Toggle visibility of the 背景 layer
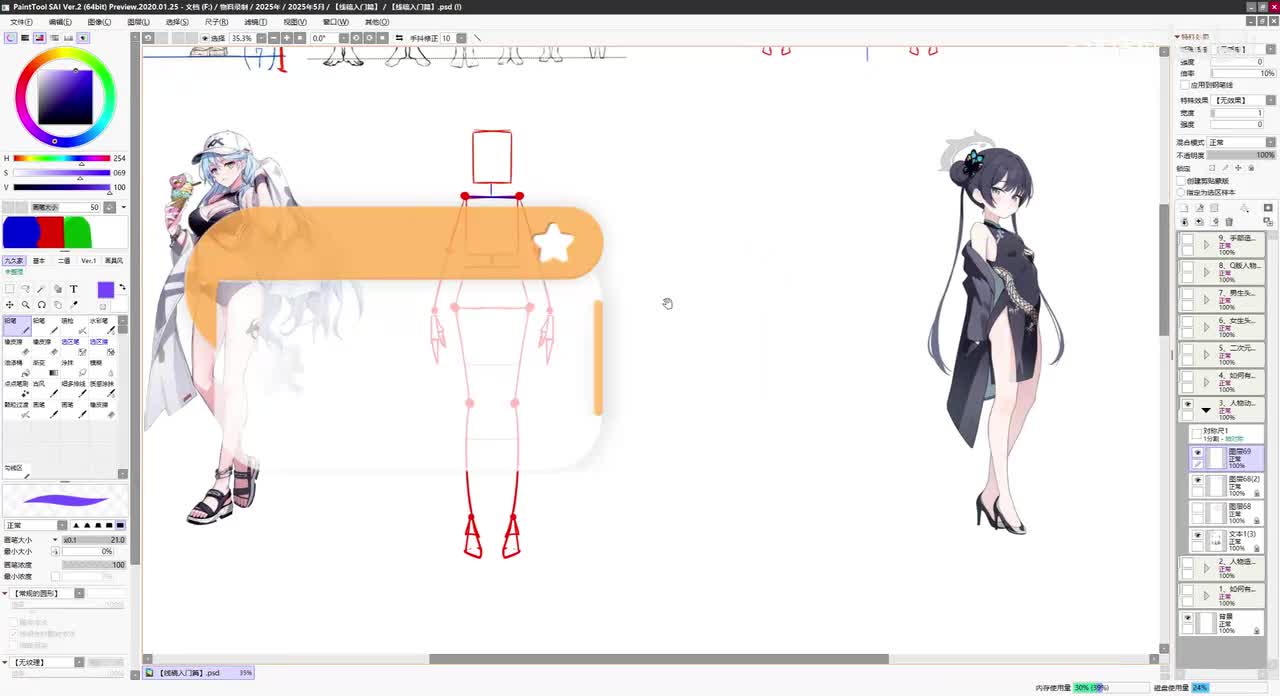Screen dimensions: 1280x696 (1188, 618)
